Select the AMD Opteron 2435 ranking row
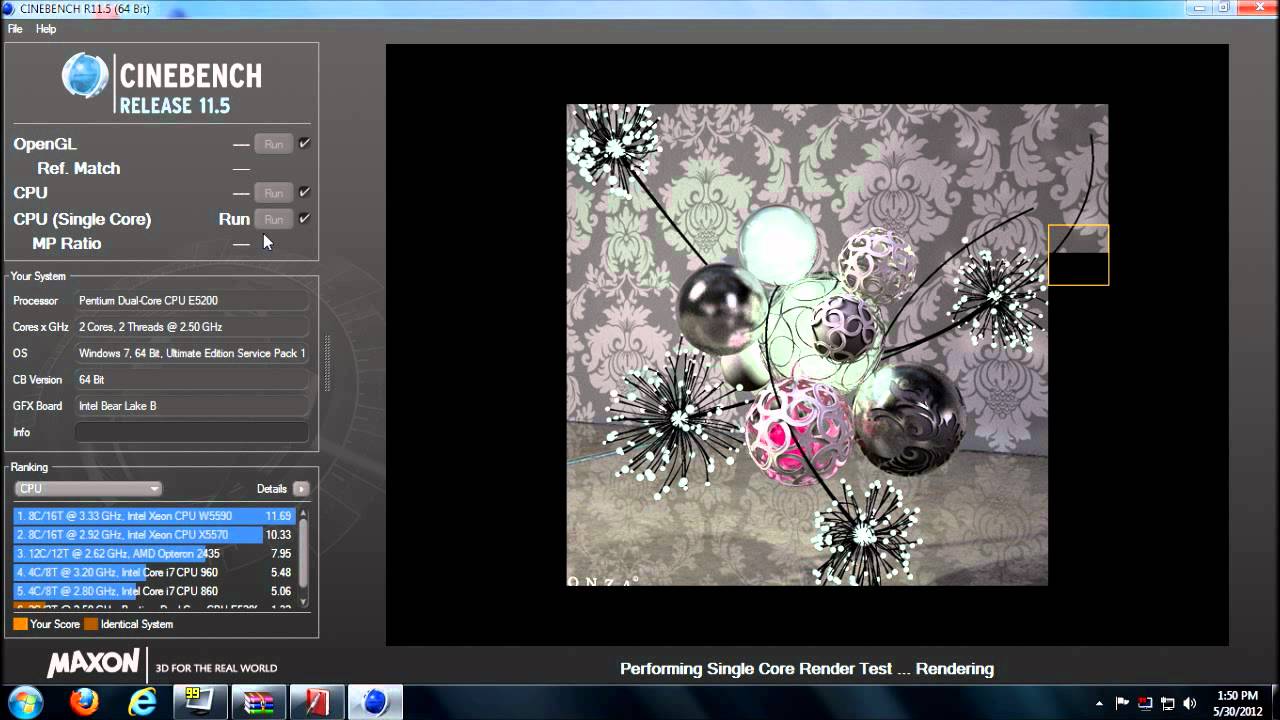Viewport: 1280px width, 720px height. pyautogui.click(x=154, y=554)
